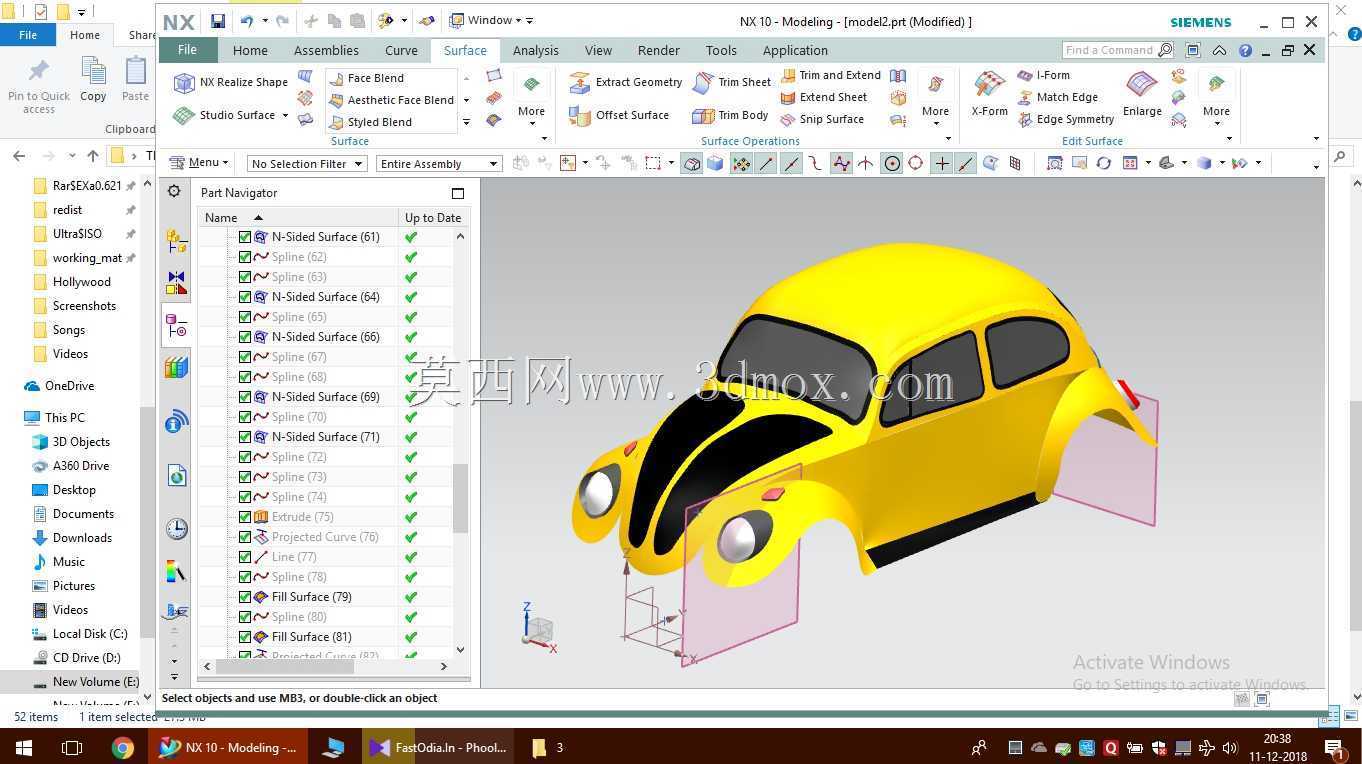Select the I-Form tool
This screenshot has height=764, width=1362.
pyautogui.click(x=1043, y=75)
